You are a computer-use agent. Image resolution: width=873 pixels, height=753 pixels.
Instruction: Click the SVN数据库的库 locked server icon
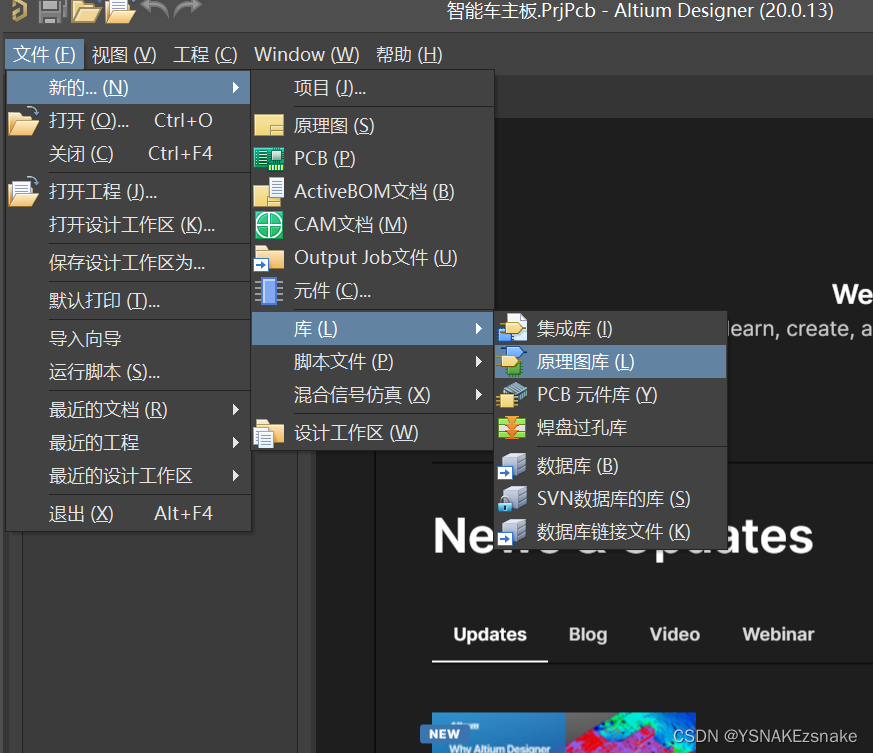(x=512, y=499)
